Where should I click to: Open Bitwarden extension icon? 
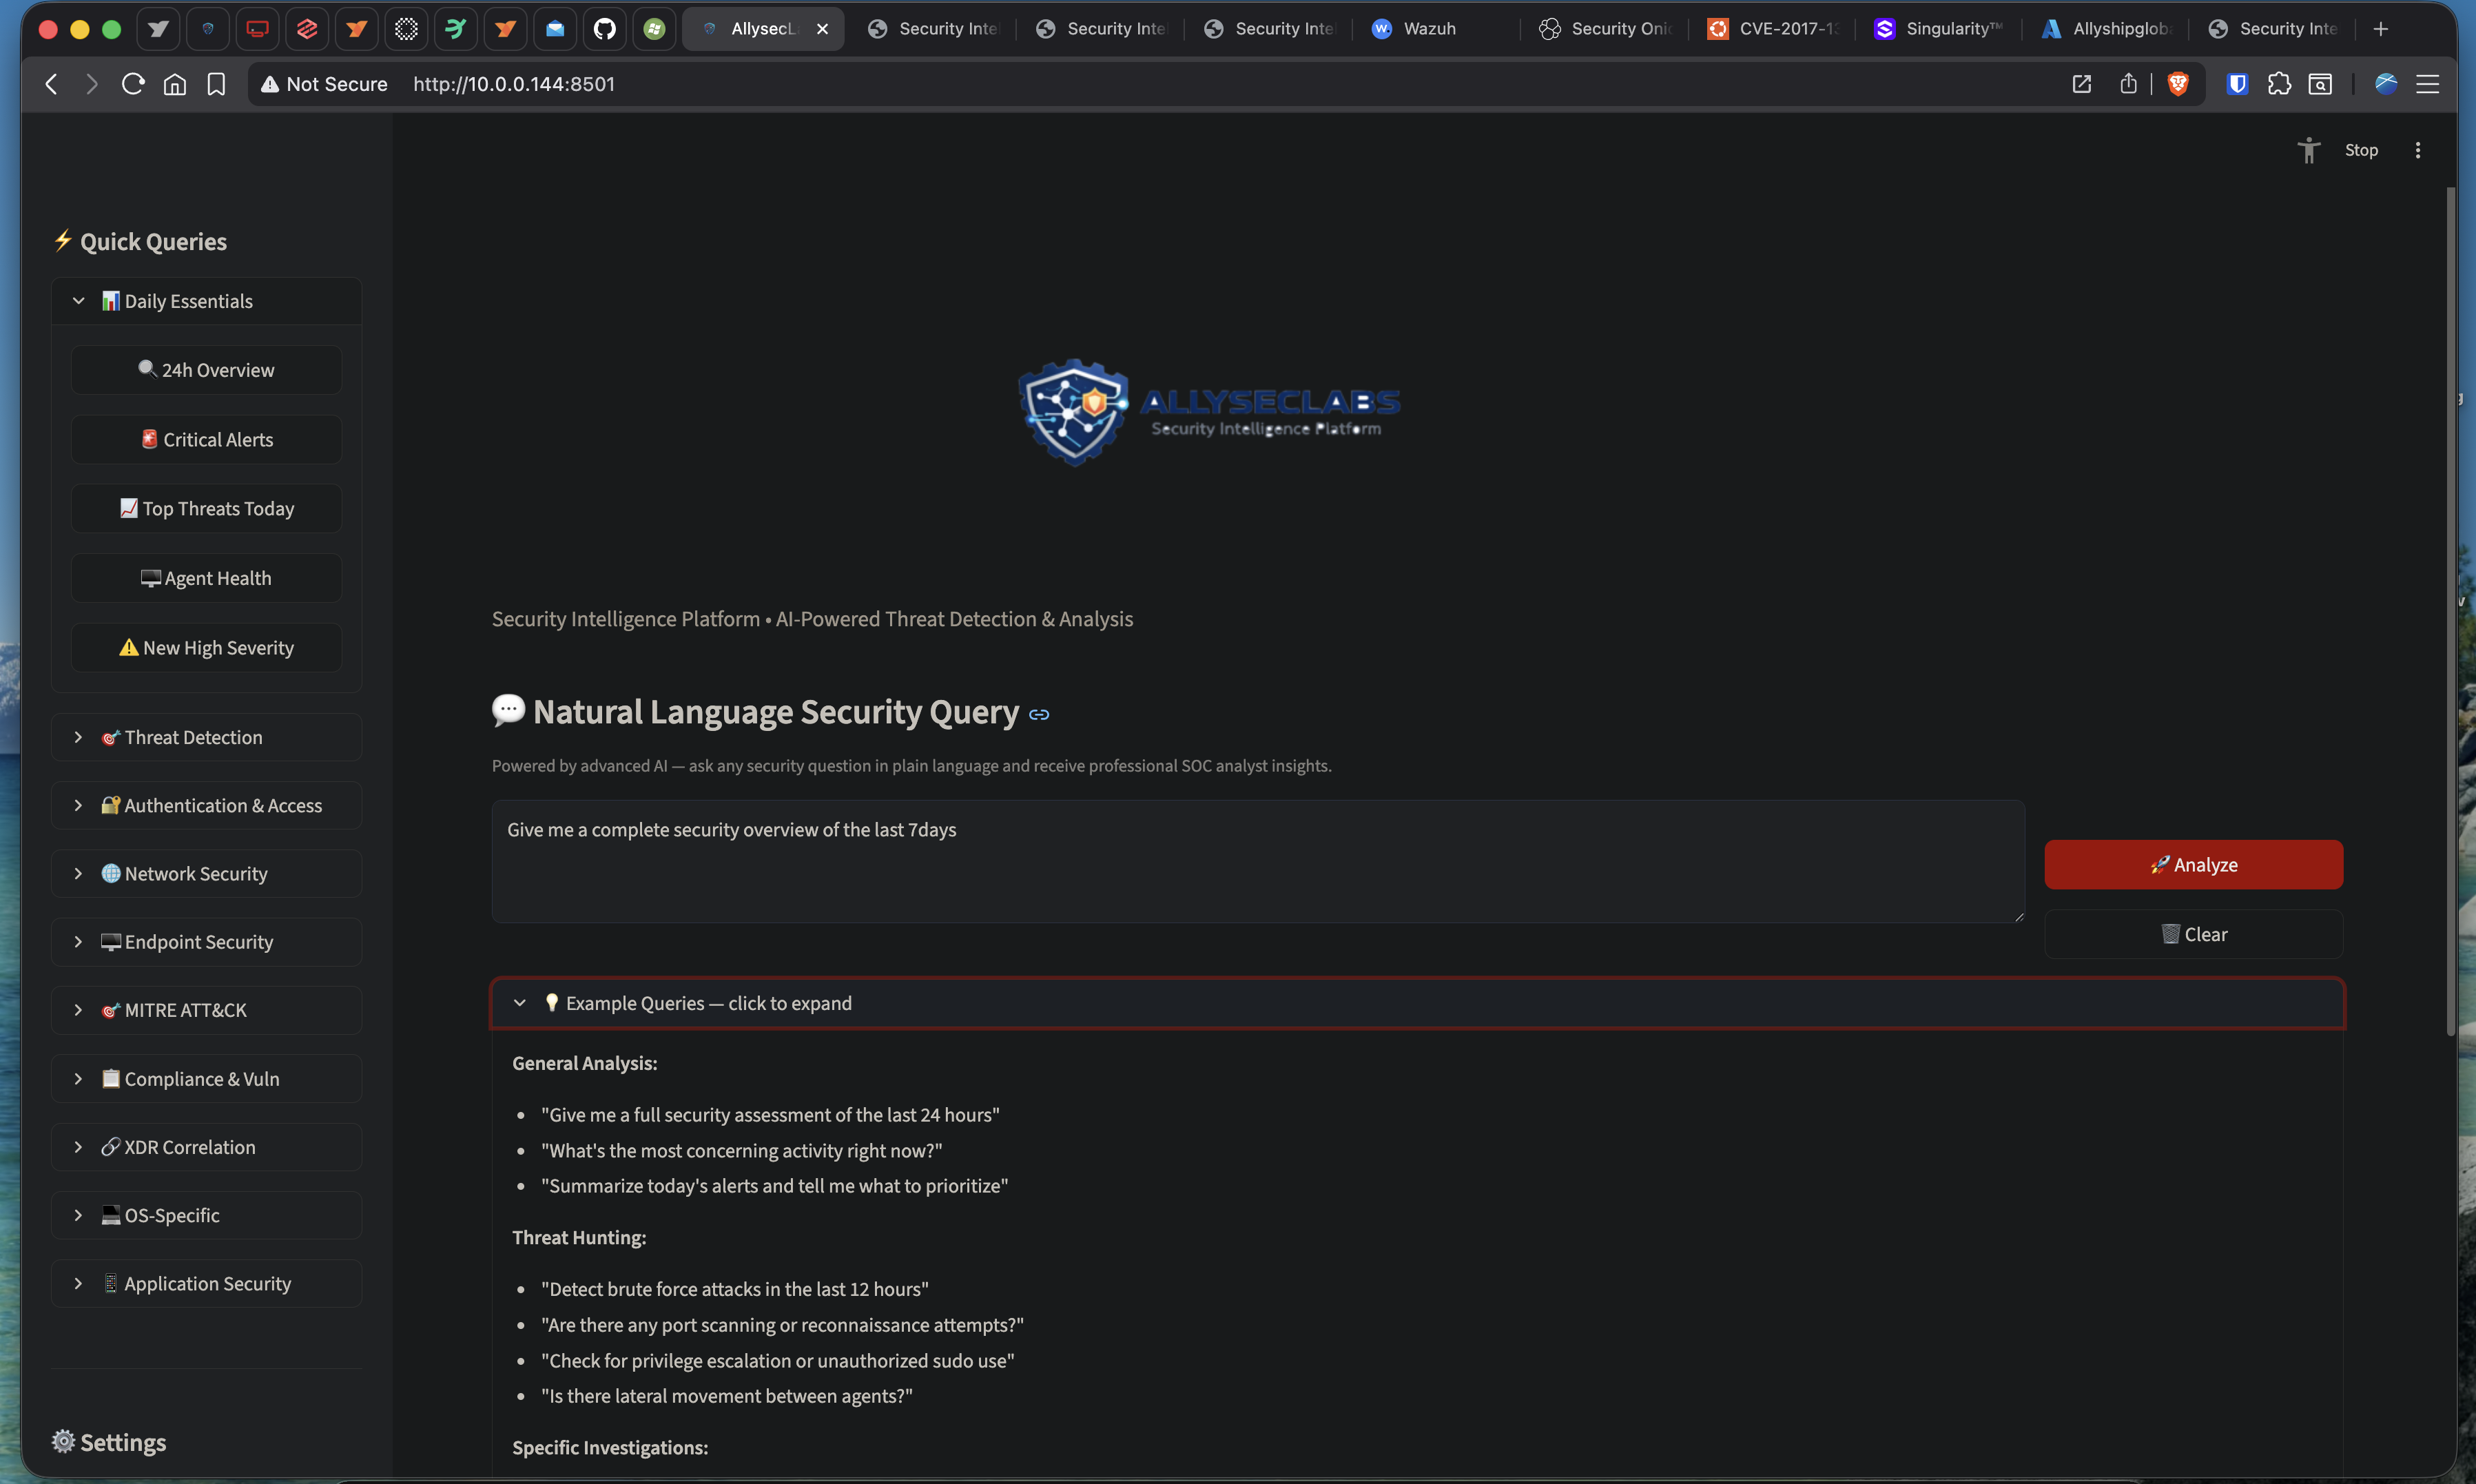(2238, 84)
